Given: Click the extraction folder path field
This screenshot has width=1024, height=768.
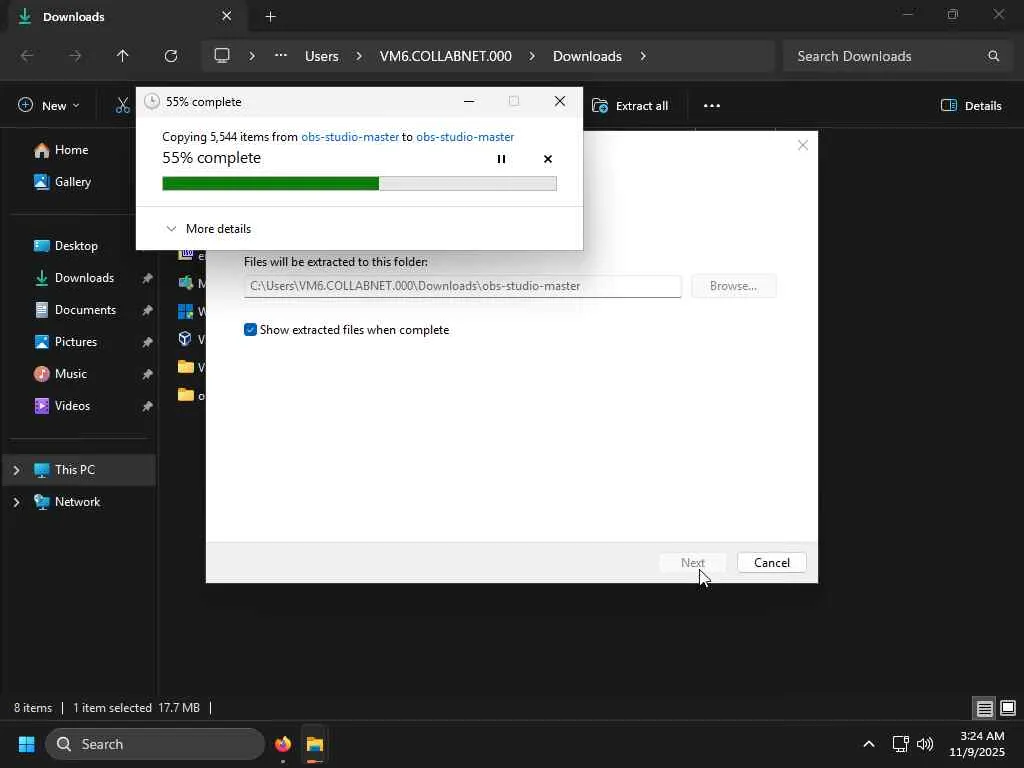Looking at the screenshot, I should (462, 286).
